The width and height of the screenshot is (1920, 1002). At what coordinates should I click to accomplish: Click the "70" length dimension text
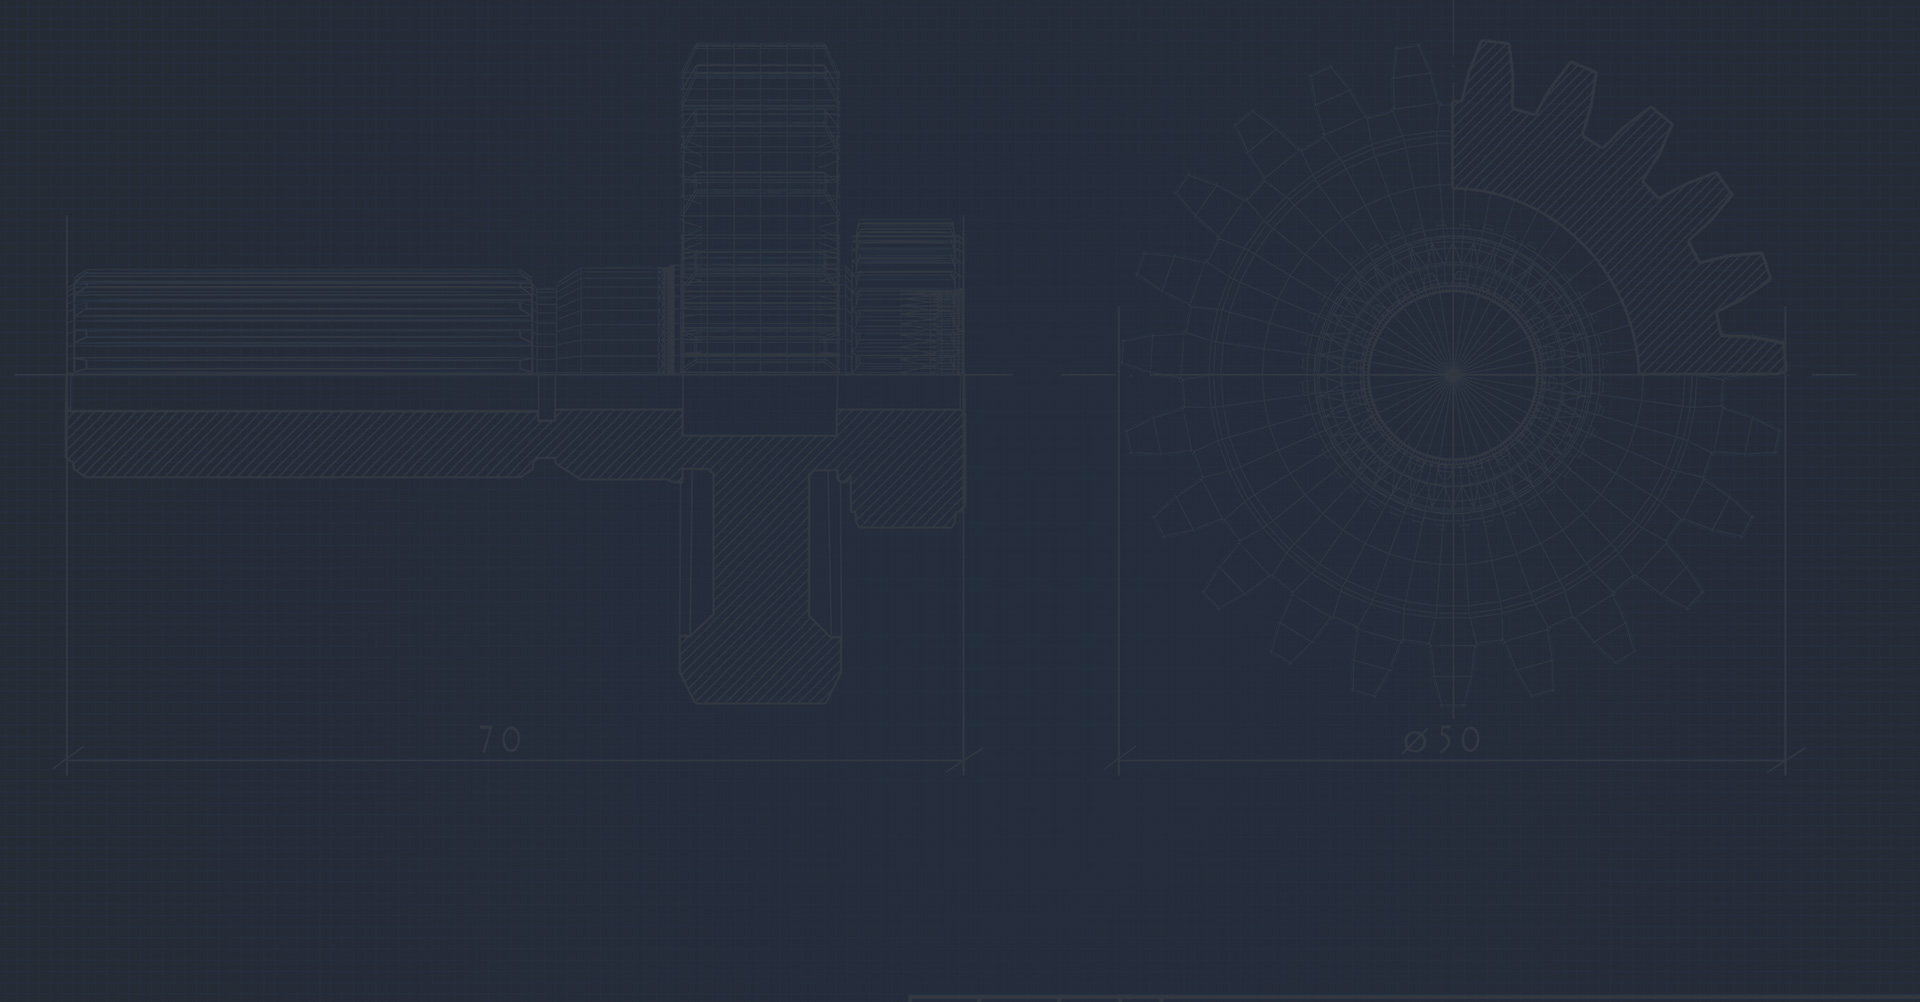click(x=500, y=740)
